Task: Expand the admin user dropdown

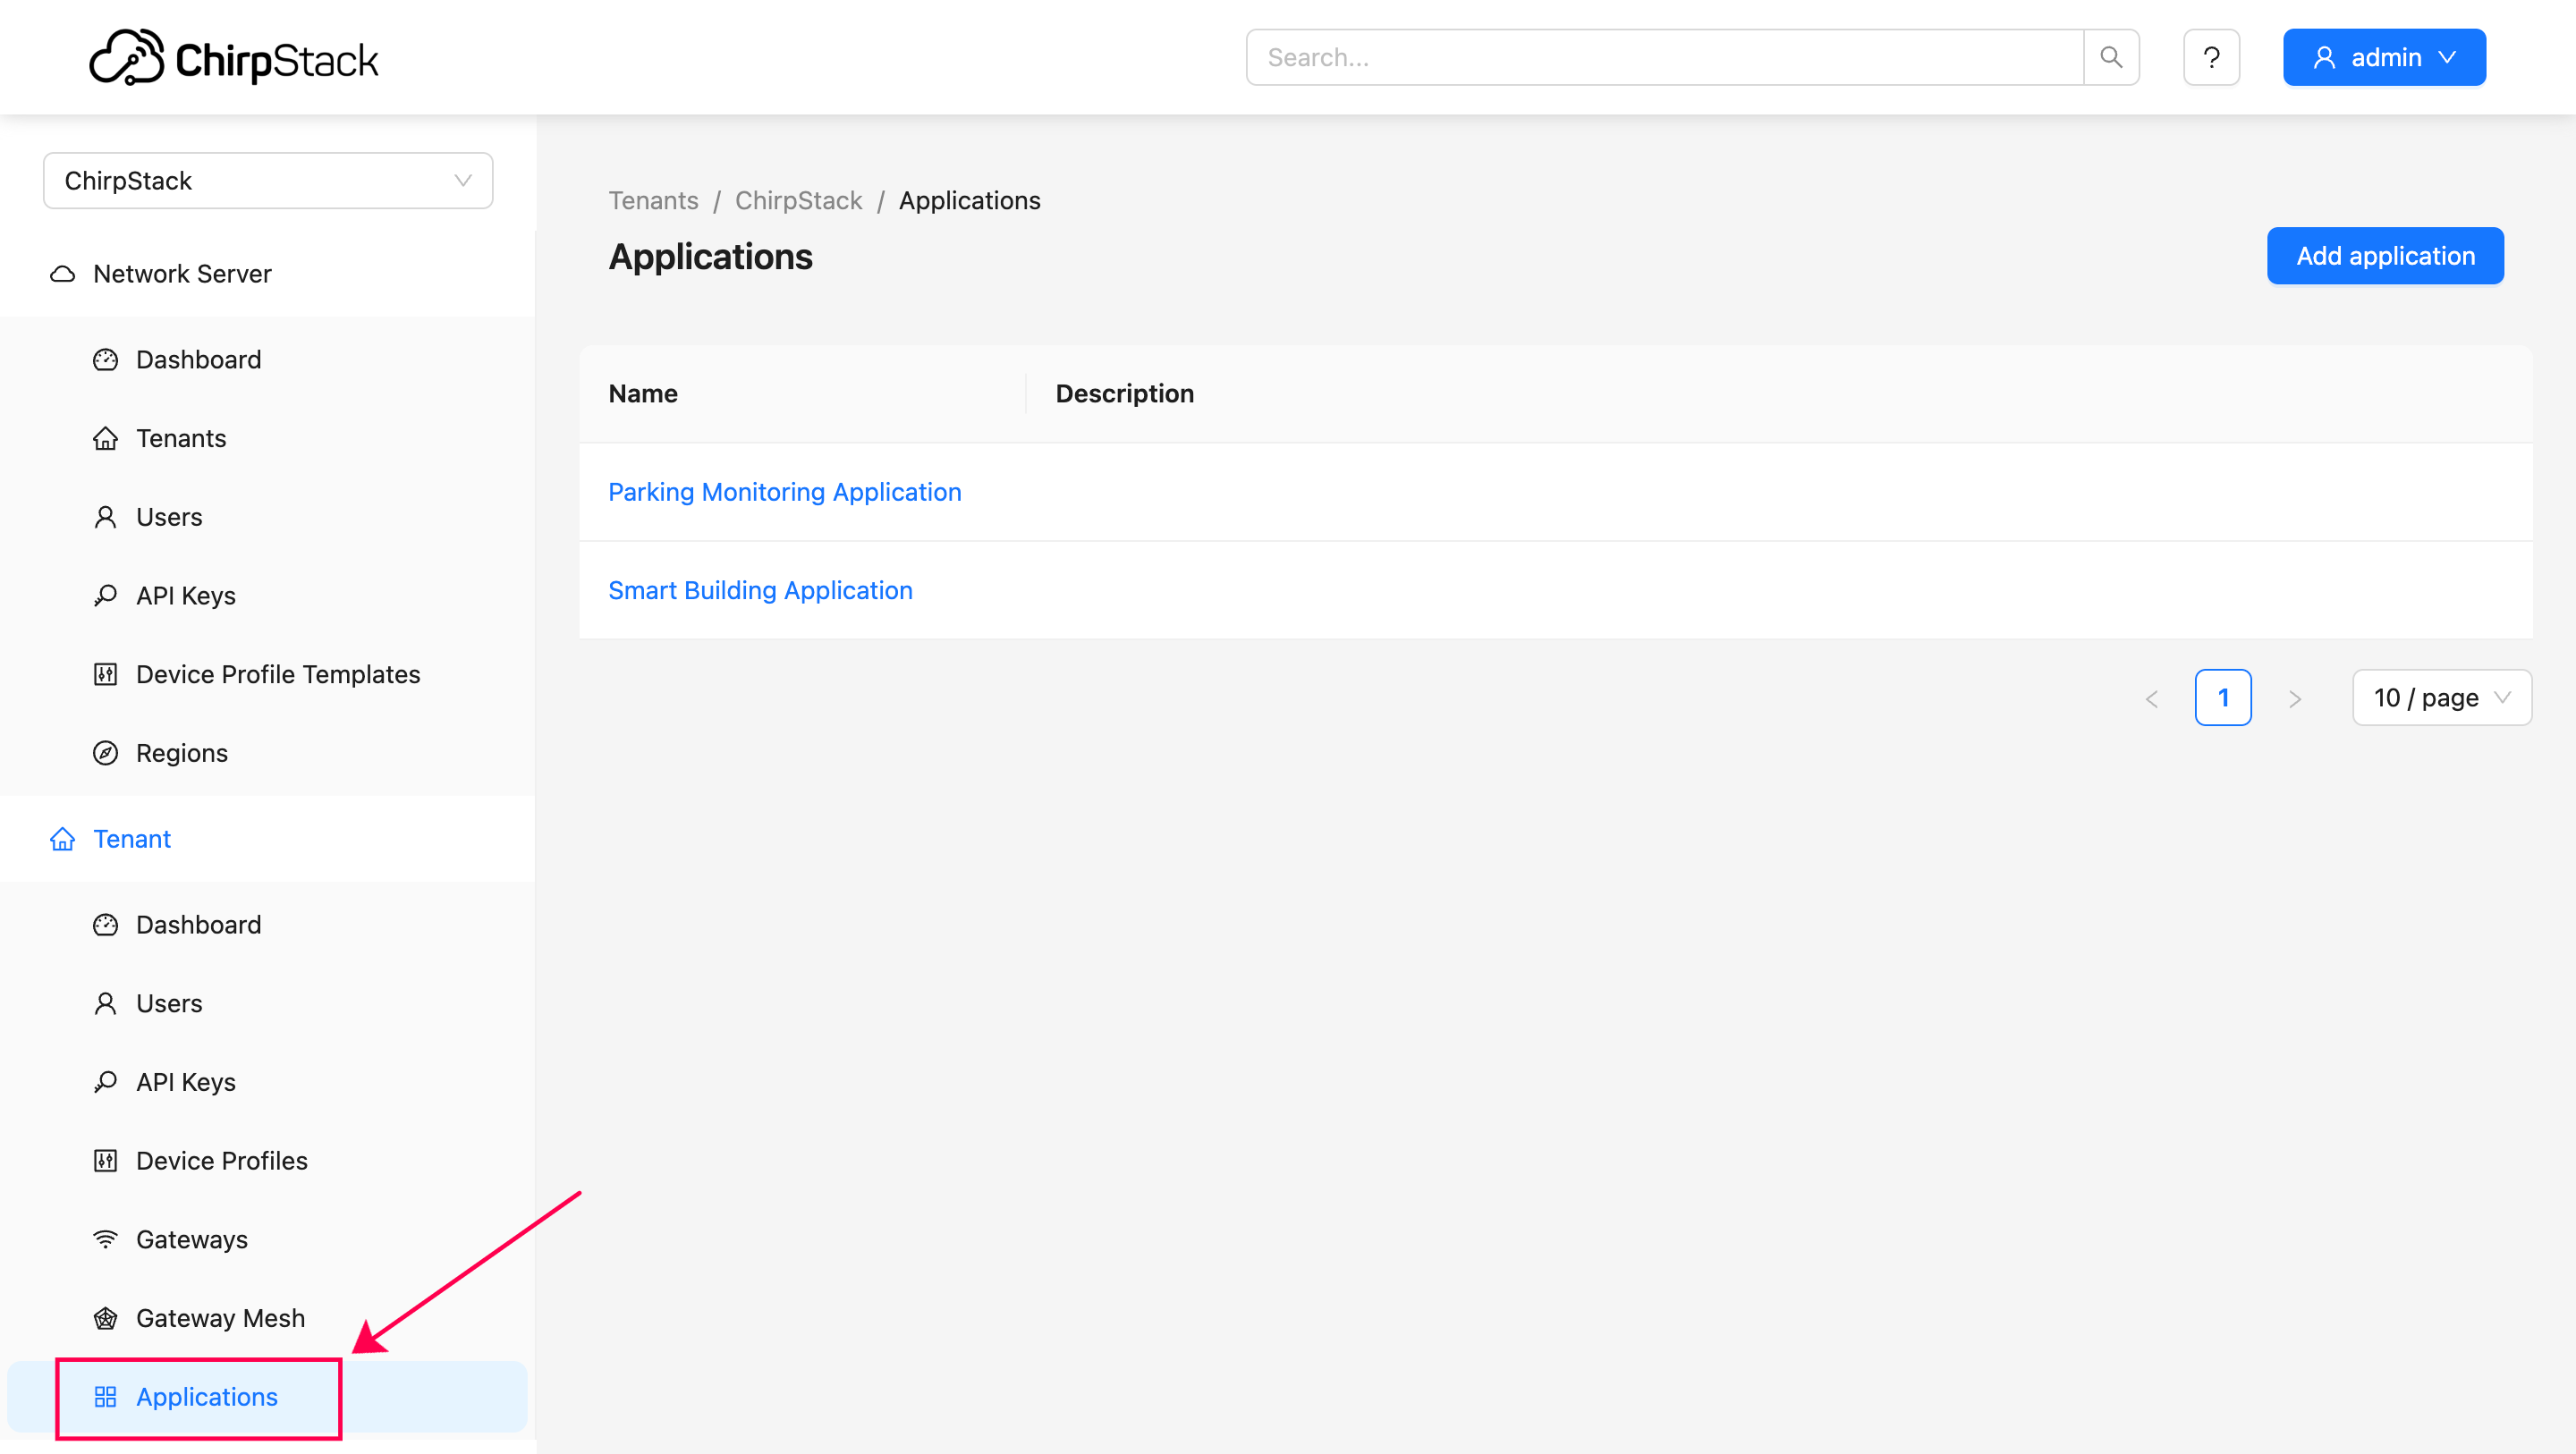Action: click(2384, 57)
